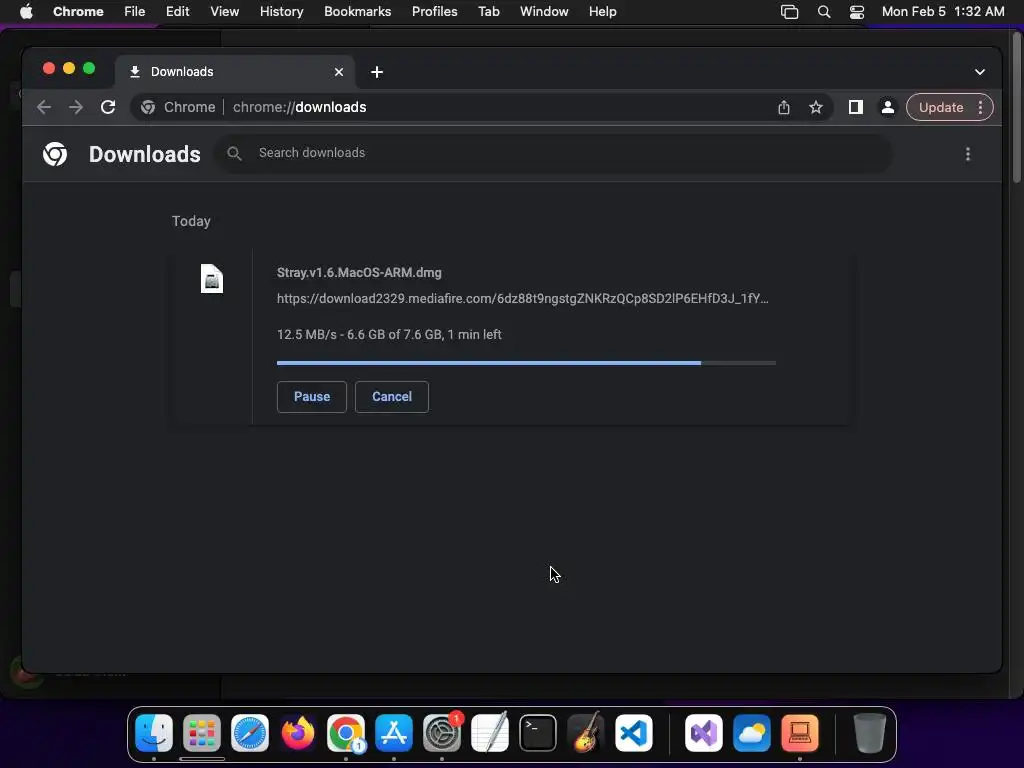Open the Chrome application menu
The width and height of the screenshot is (1024, 768).
(78, 12)
